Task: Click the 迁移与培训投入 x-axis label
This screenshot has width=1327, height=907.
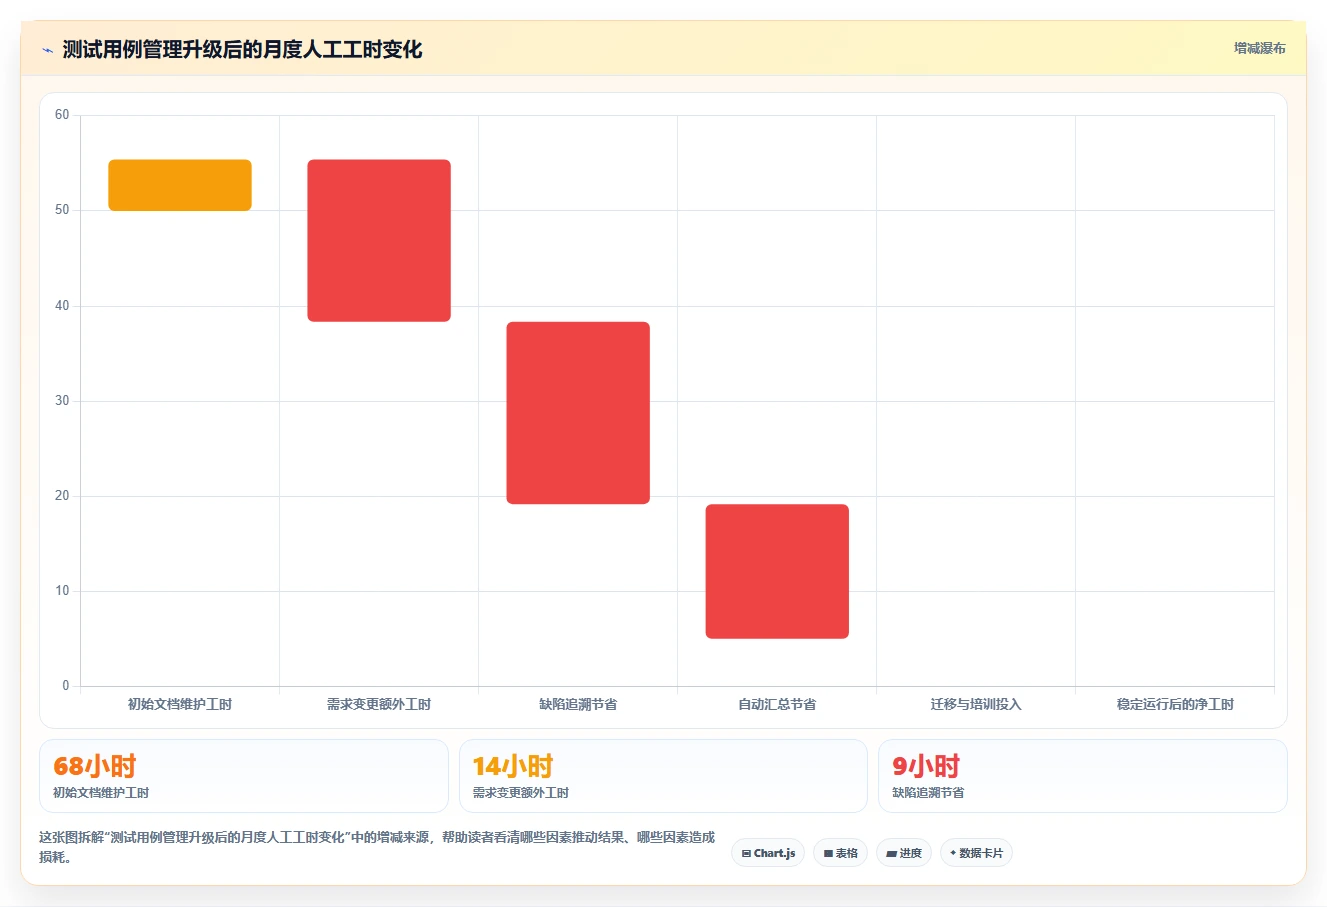Action: tap(976, 704)
